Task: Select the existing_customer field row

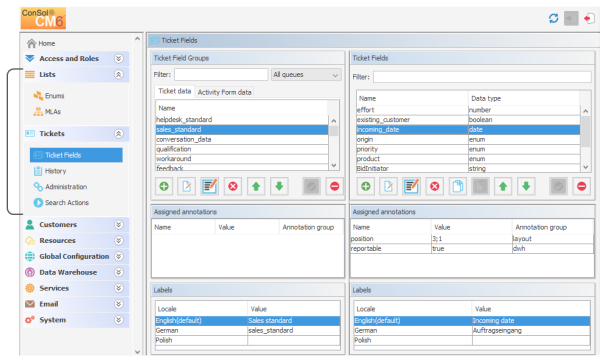Action: pos(468,120)
